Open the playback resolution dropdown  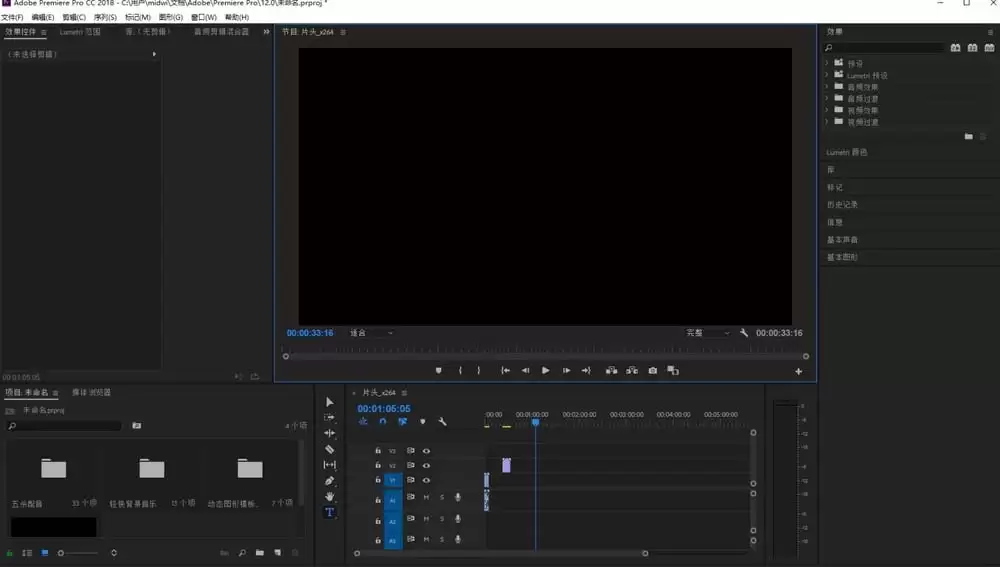707,333
